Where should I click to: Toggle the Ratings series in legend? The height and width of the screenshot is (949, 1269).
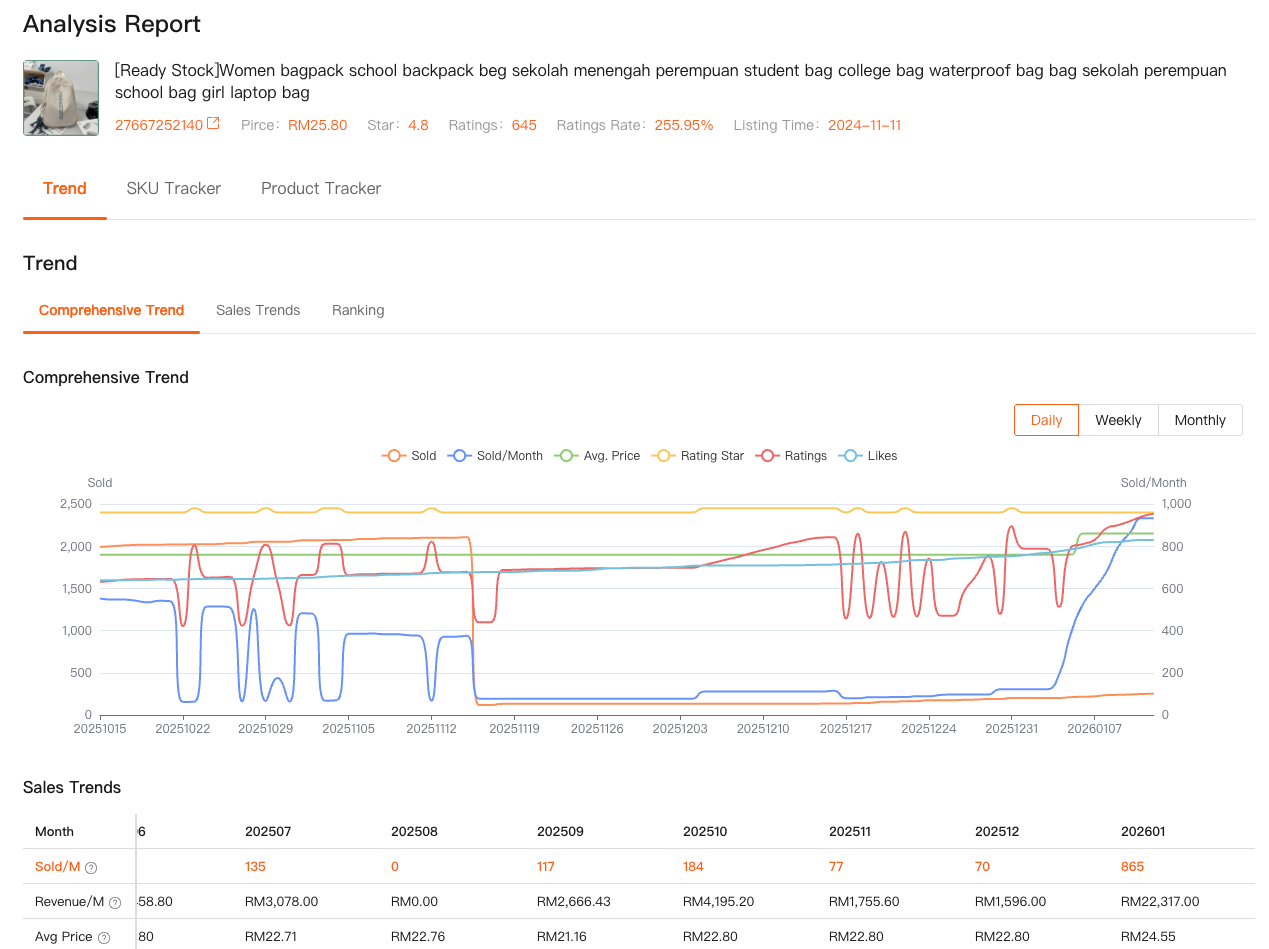[x=793, y=456]
